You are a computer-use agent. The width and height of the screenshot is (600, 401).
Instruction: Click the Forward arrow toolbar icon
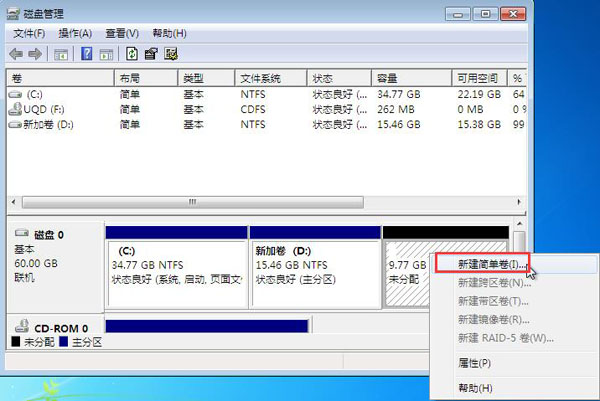click(35, 53)
